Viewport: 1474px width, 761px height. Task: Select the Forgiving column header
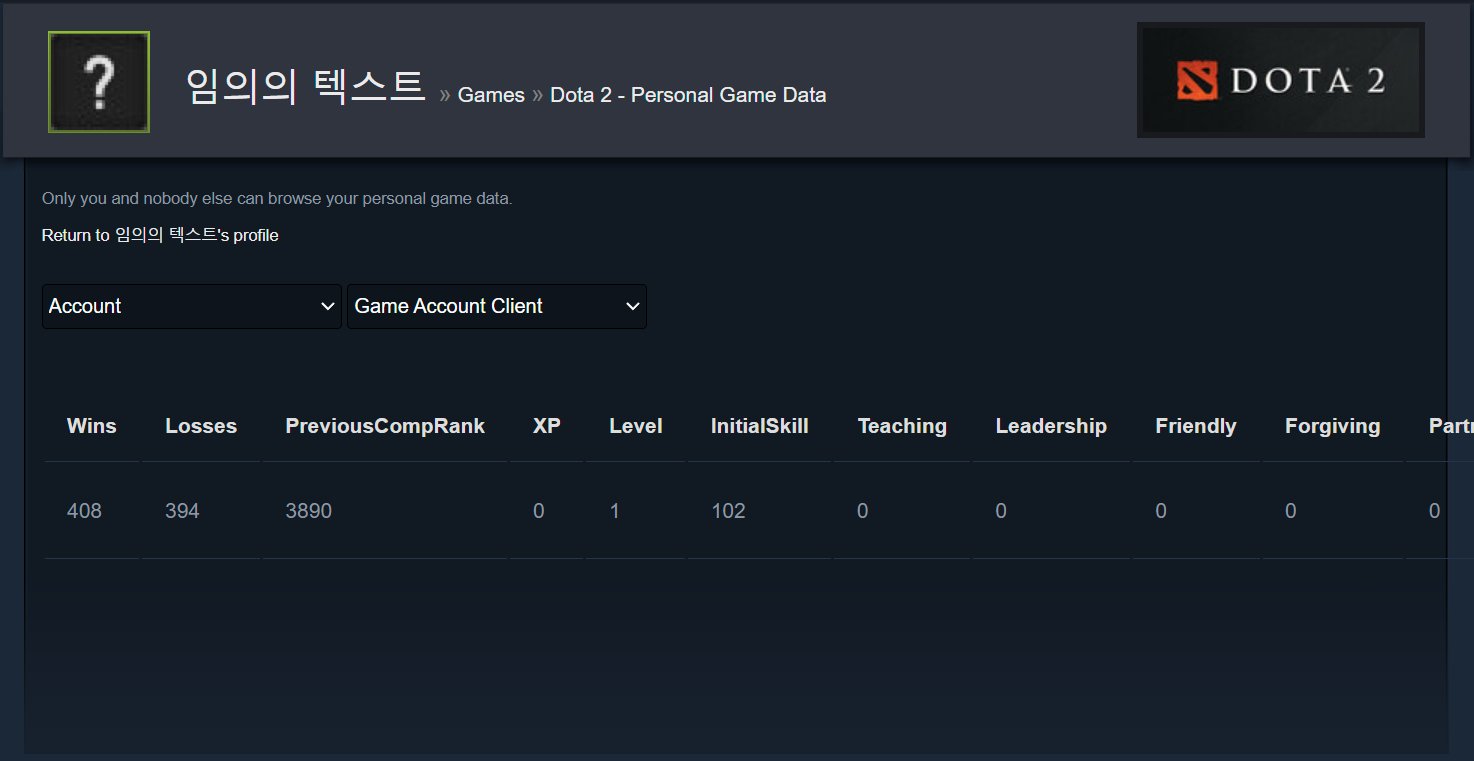(x=1333, y=426)
